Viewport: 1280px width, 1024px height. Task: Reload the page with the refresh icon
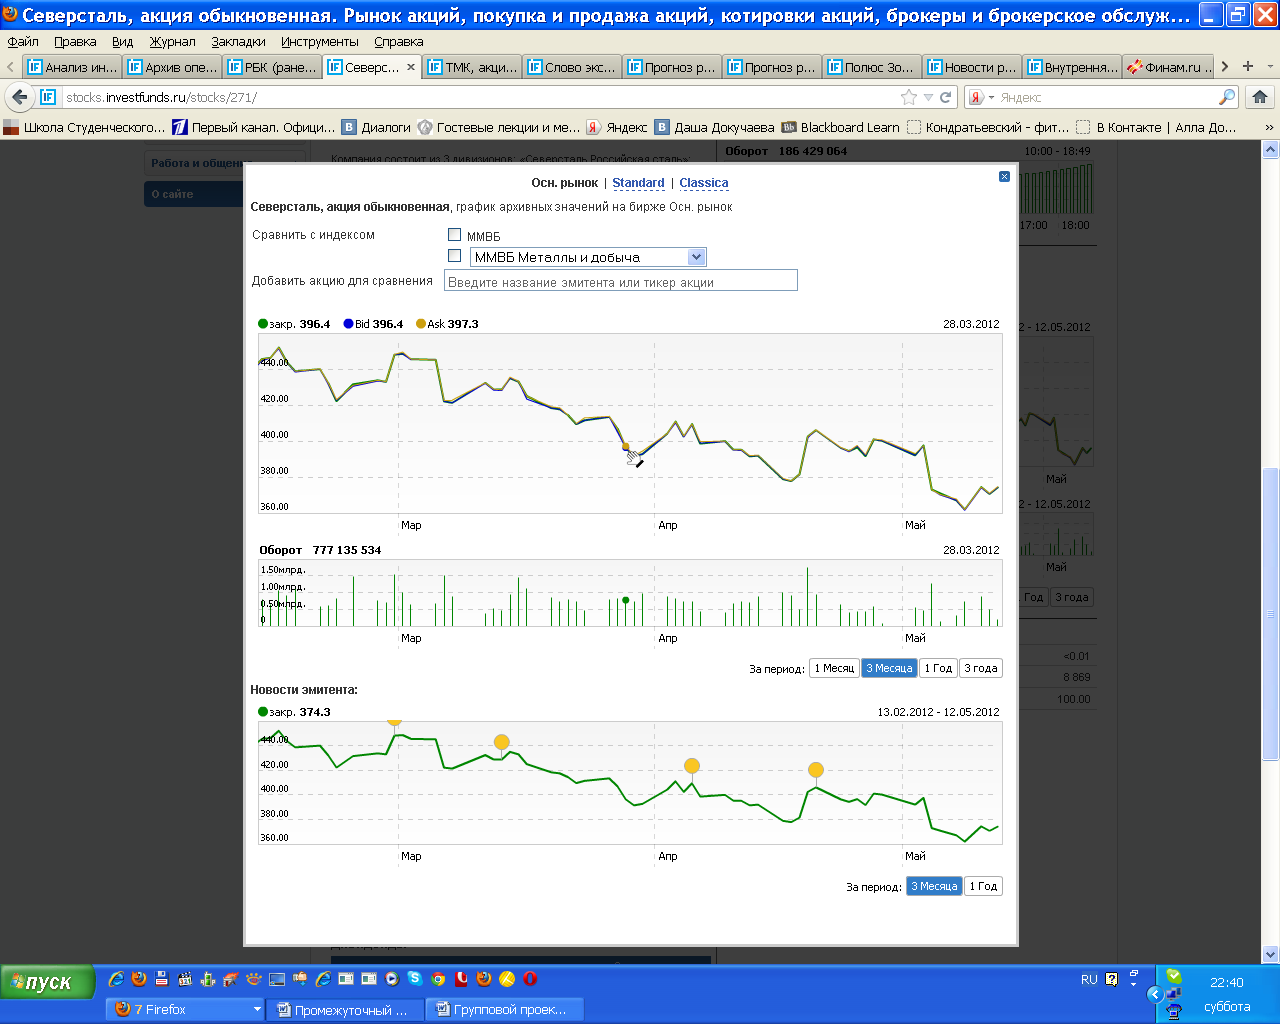tap(945, 97)
